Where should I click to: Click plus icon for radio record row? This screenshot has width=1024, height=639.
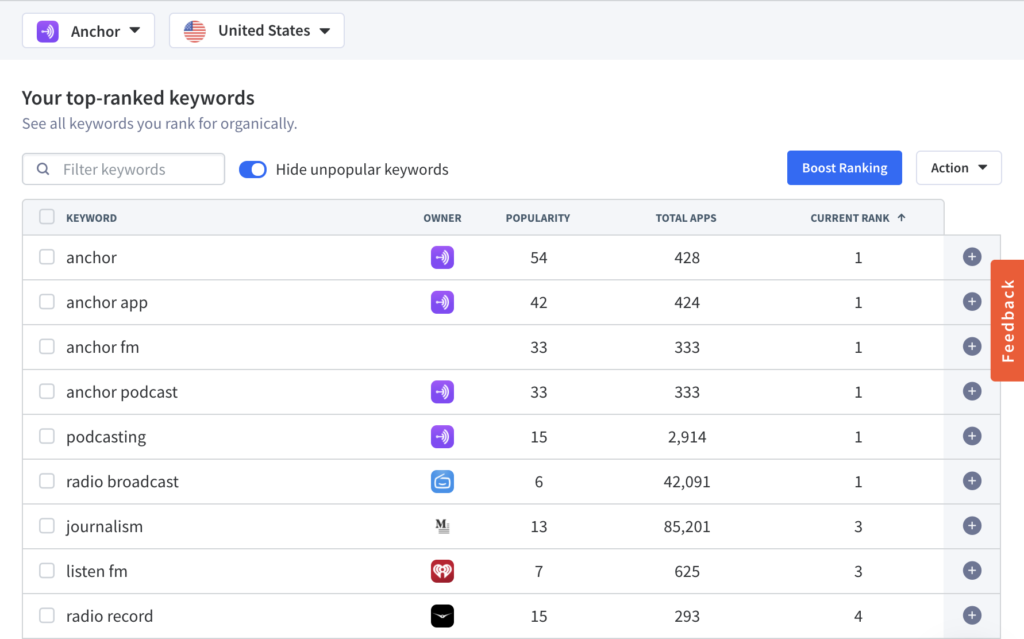coord(972,615)
